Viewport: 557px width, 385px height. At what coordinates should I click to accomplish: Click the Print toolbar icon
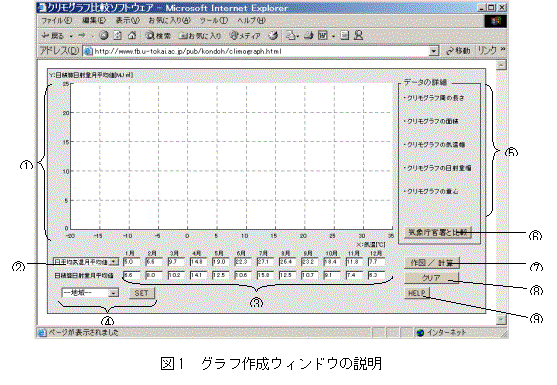pos(308,35)
